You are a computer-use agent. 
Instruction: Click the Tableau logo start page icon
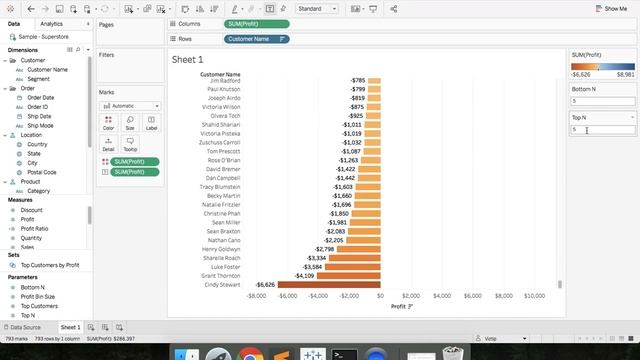(x=10, y=9)
